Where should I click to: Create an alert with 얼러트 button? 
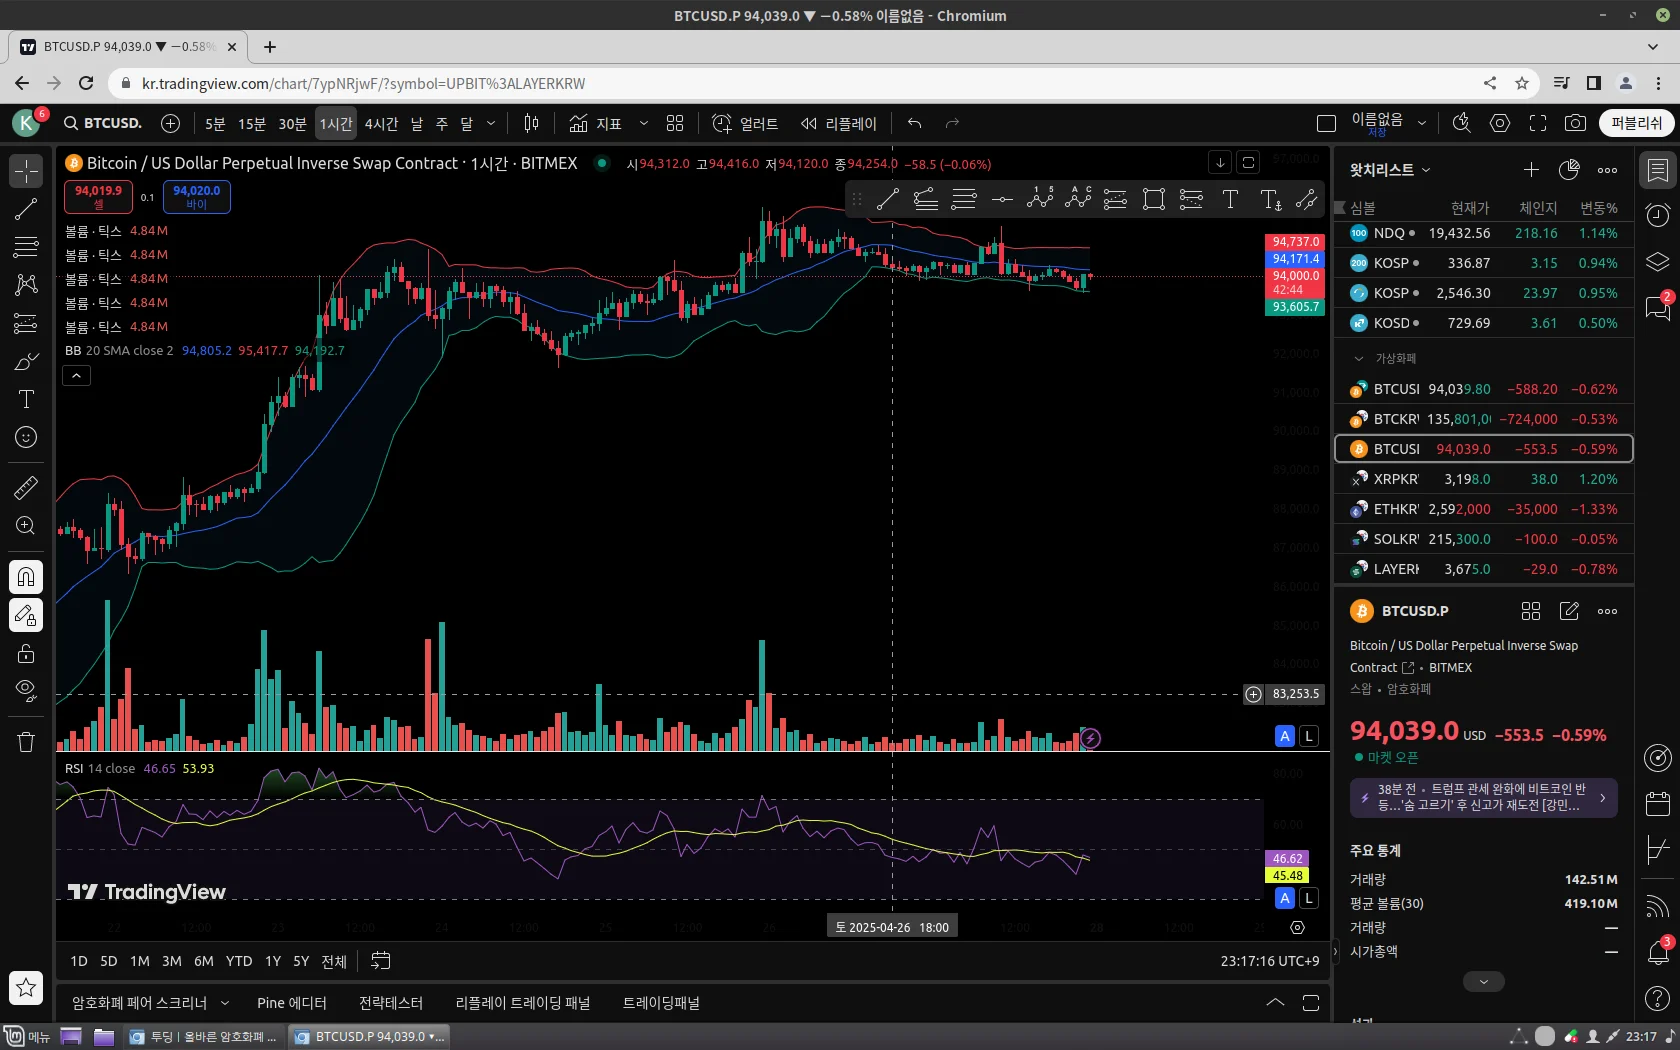(x=745, y=123)
